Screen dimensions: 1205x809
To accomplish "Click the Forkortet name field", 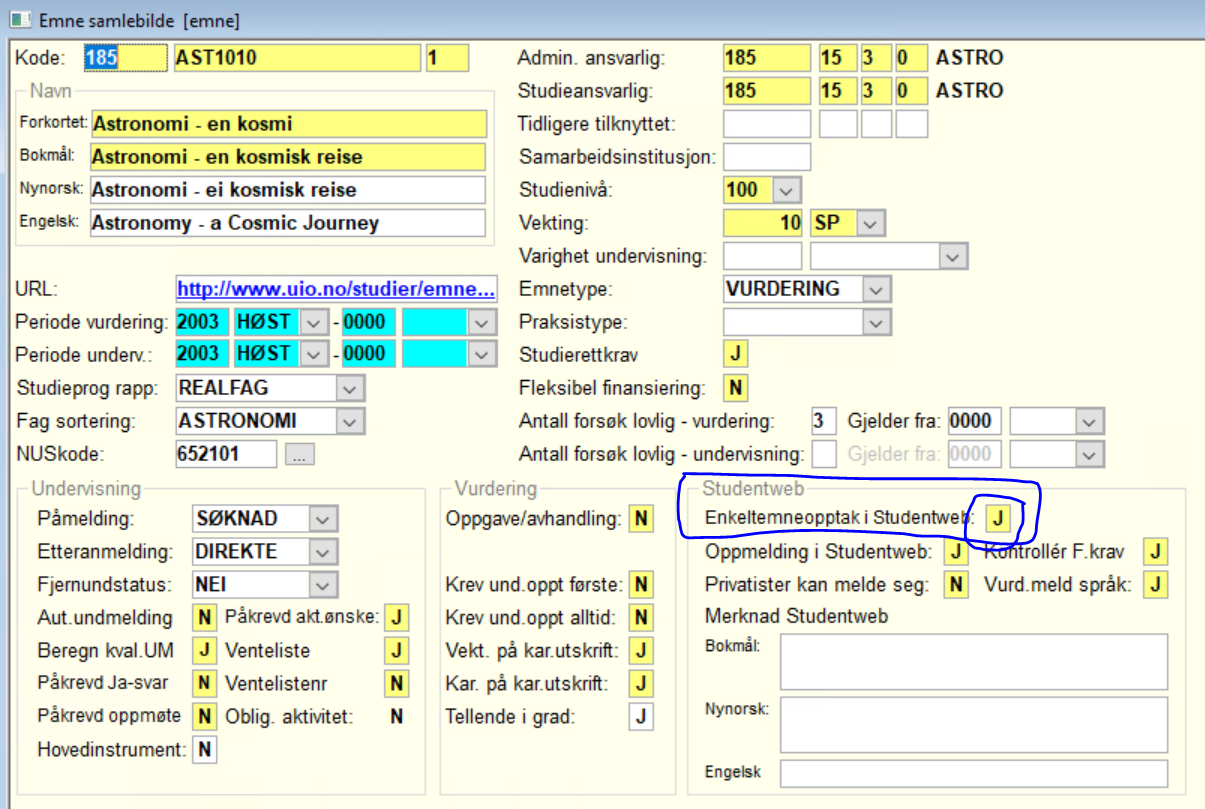I will click(x=288, y=124).
